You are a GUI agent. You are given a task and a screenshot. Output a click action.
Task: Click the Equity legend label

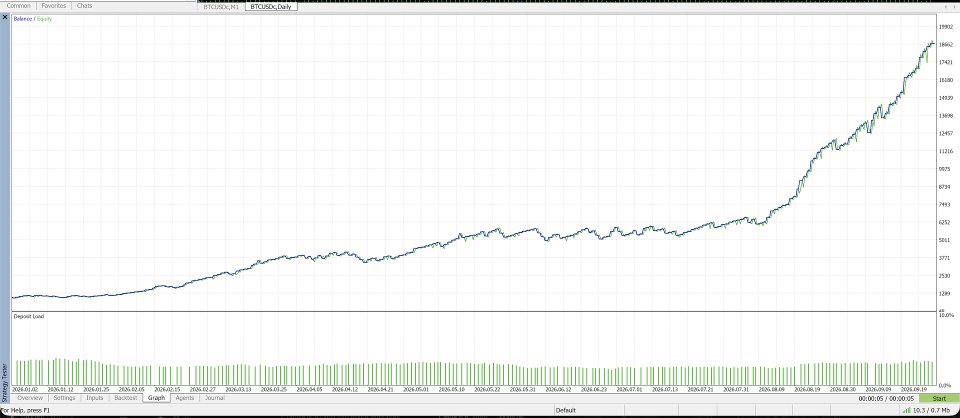(x=45, y=19)
